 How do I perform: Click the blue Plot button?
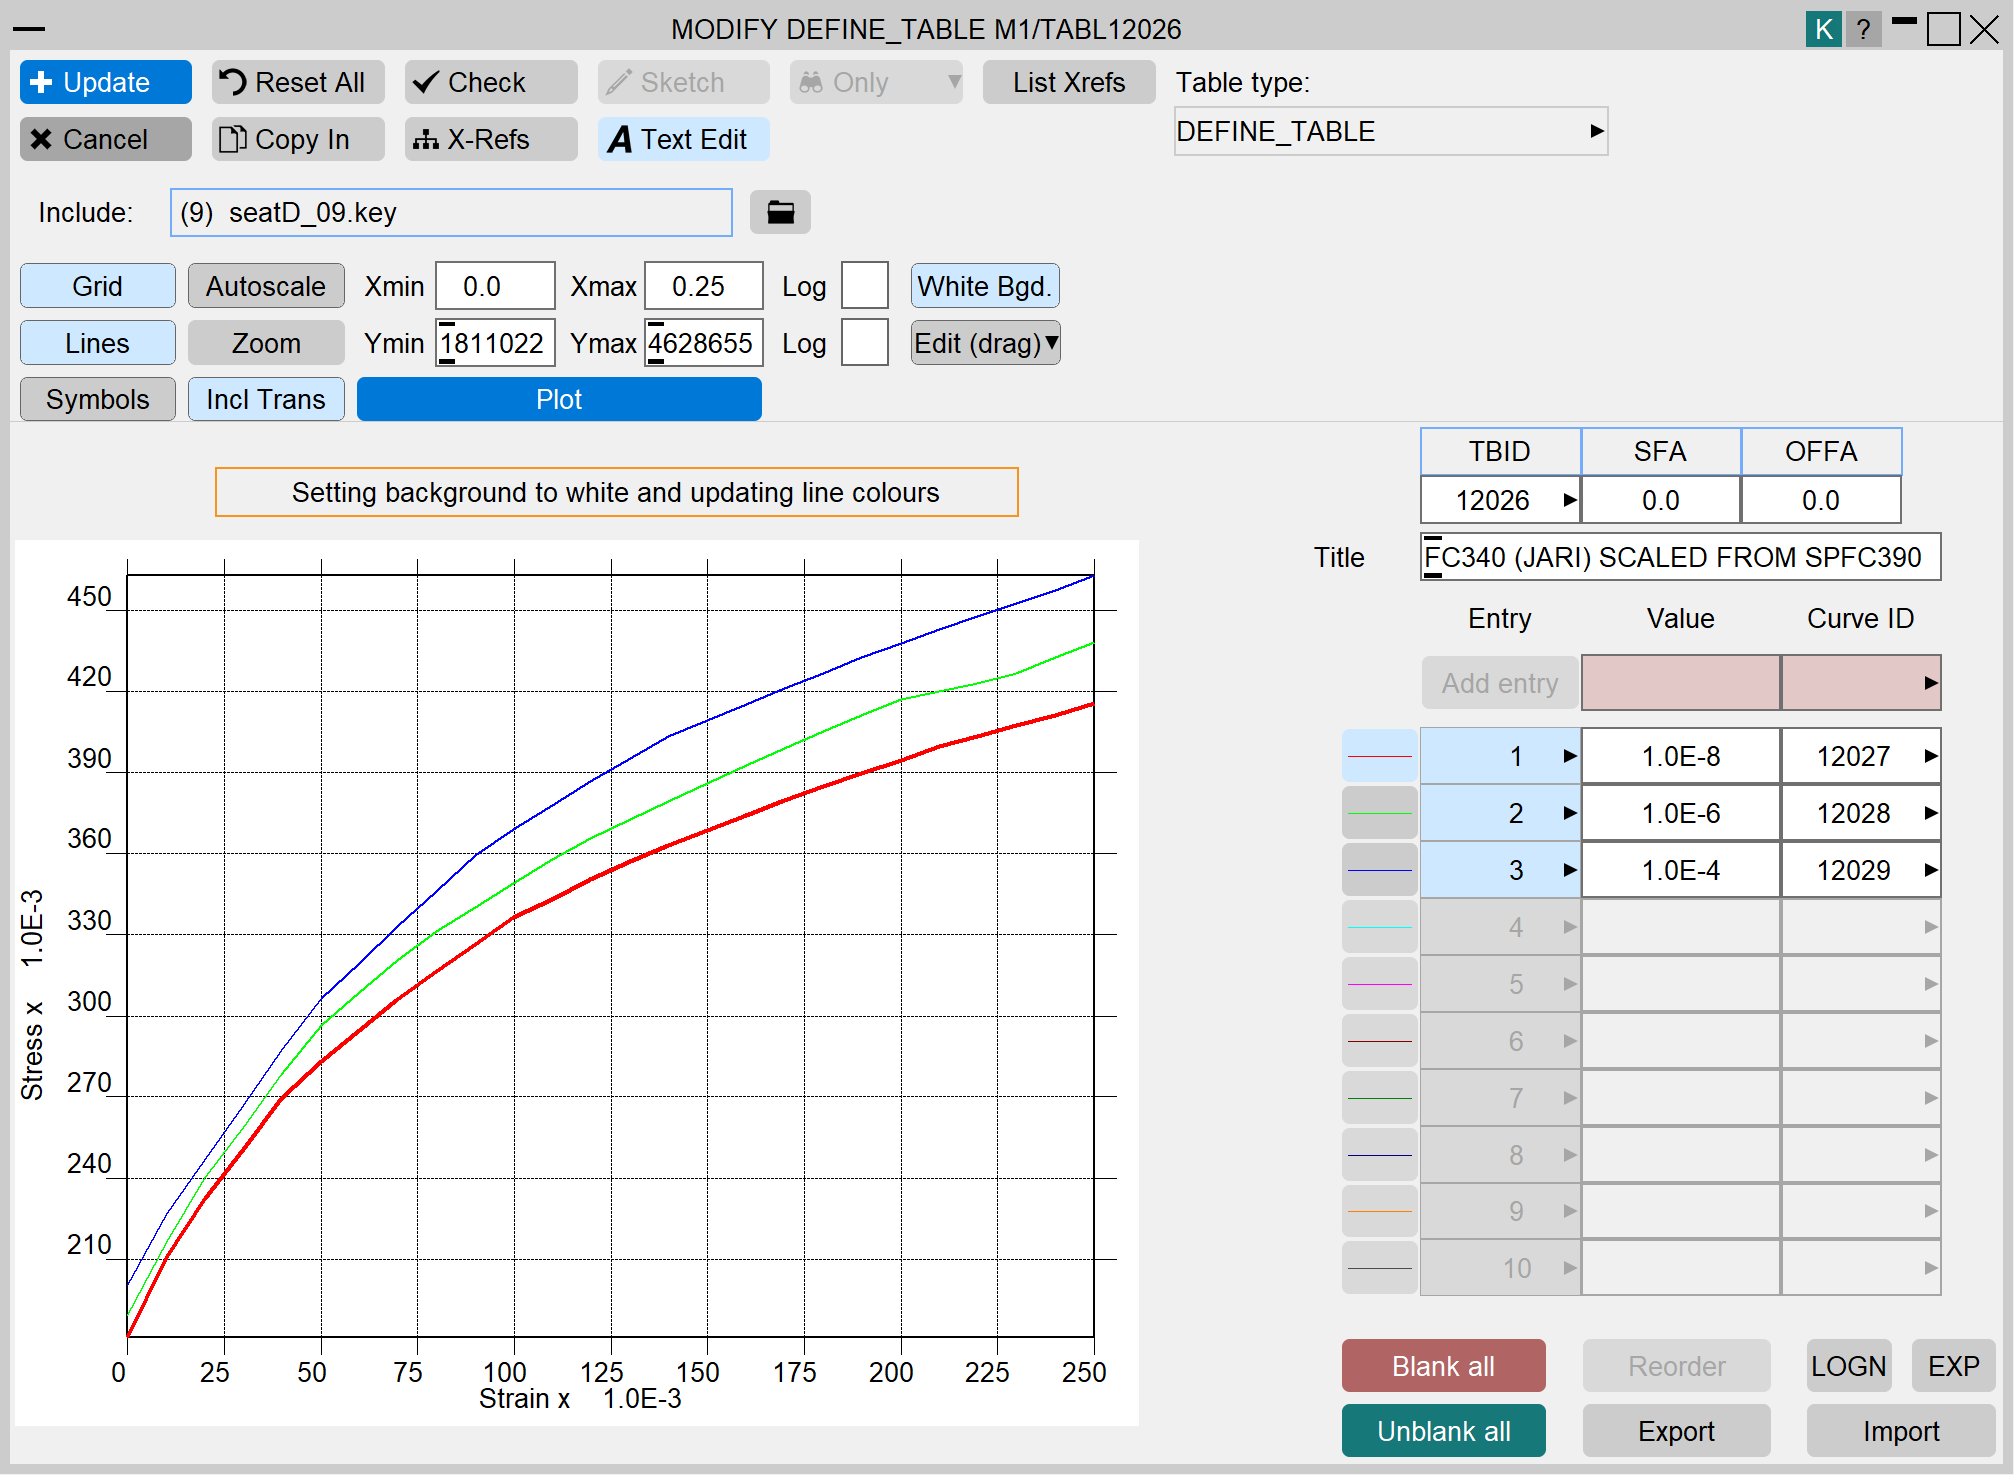[x=559, y=399]
